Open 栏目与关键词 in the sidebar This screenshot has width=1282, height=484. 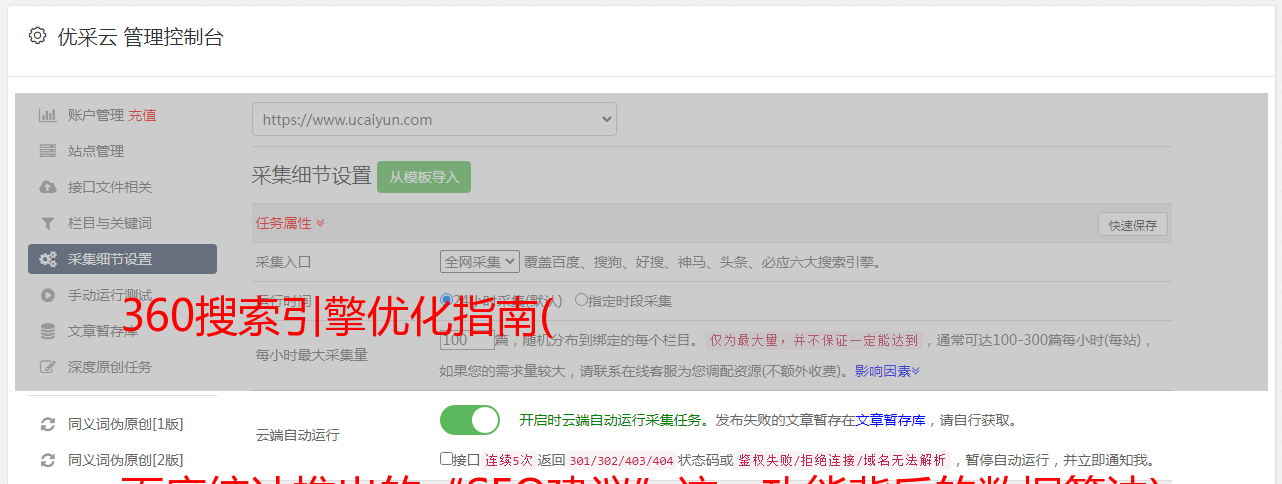(110, 223)
